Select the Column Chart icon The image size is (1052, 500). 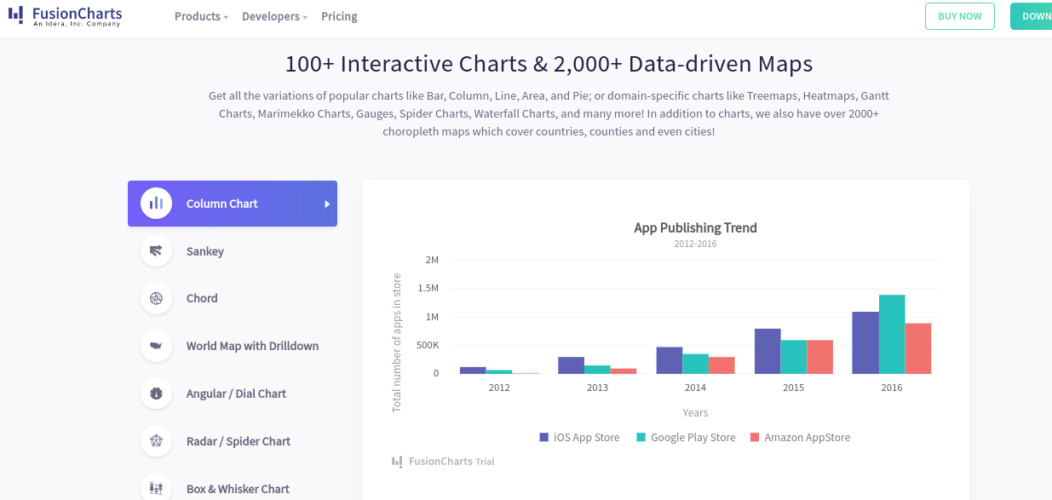click(156, 203)
